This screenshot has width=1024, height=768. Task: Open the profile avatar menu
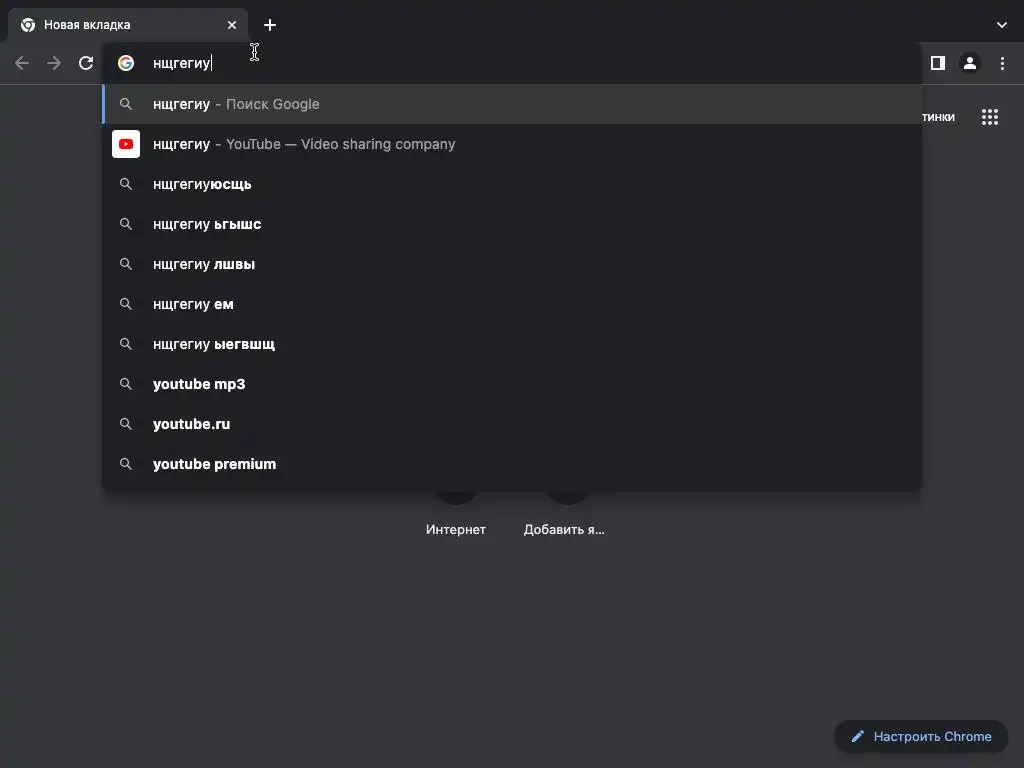[x=969, y=63]
